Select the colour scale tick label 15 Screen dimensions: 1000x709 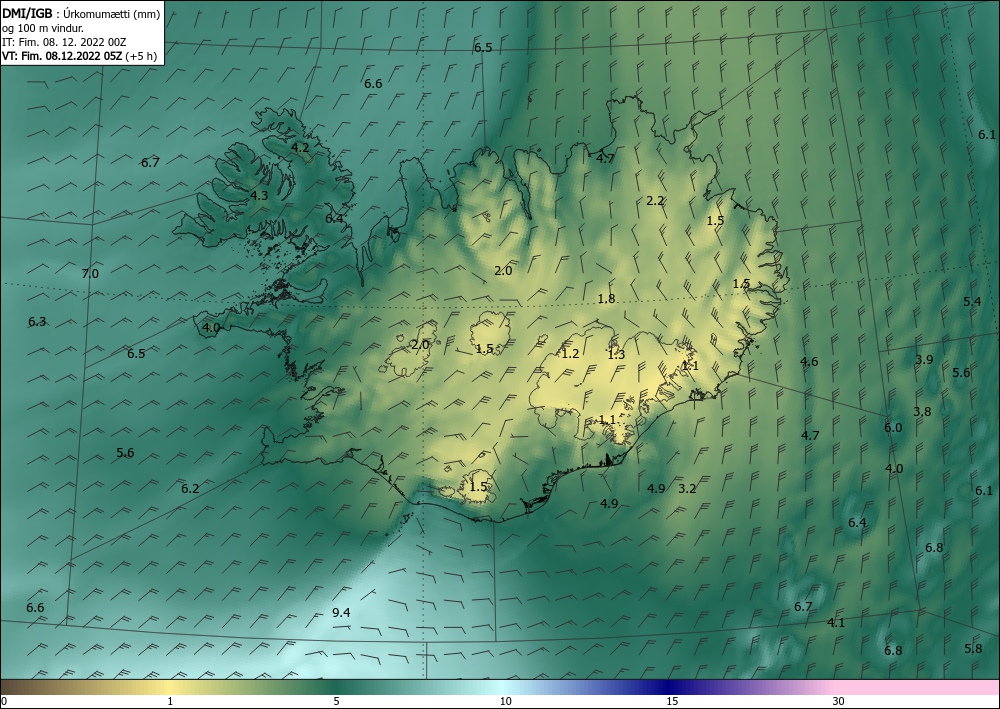click(x=672, y=702)
